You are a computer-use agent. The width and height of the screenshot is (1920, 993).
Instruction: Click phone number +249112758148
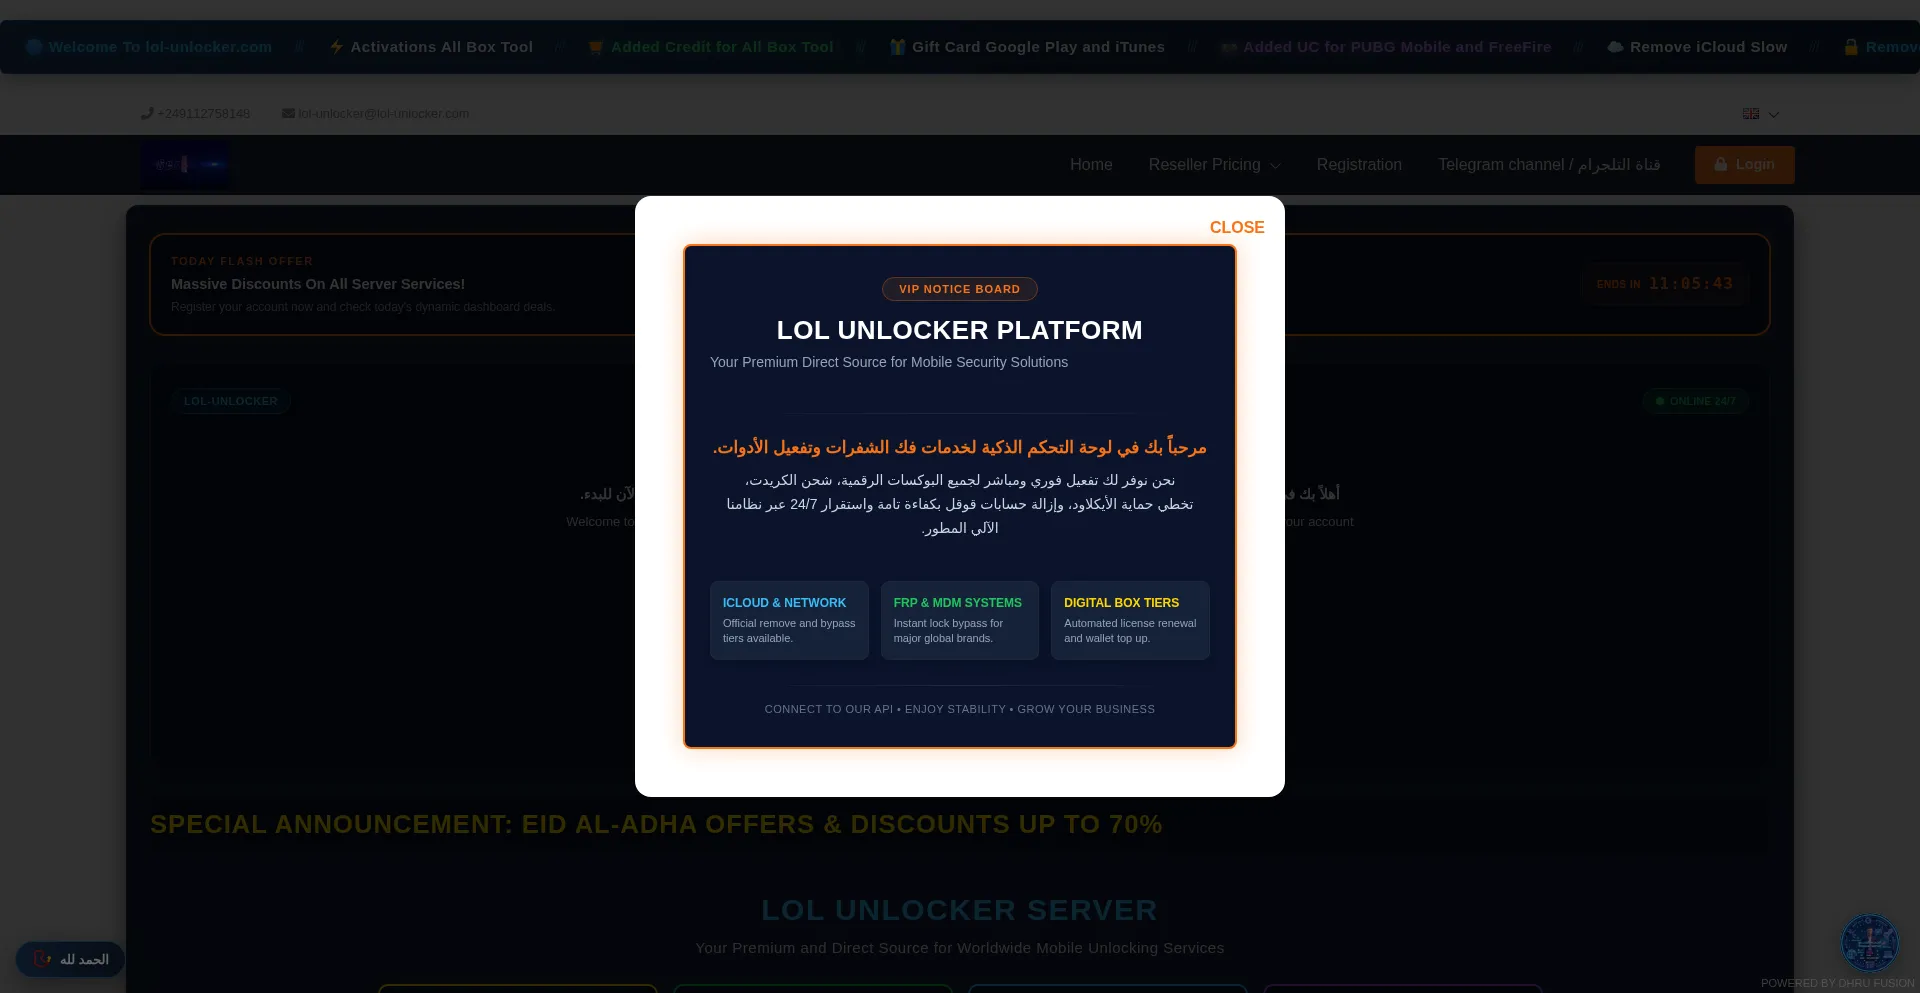tap(203, 114)
